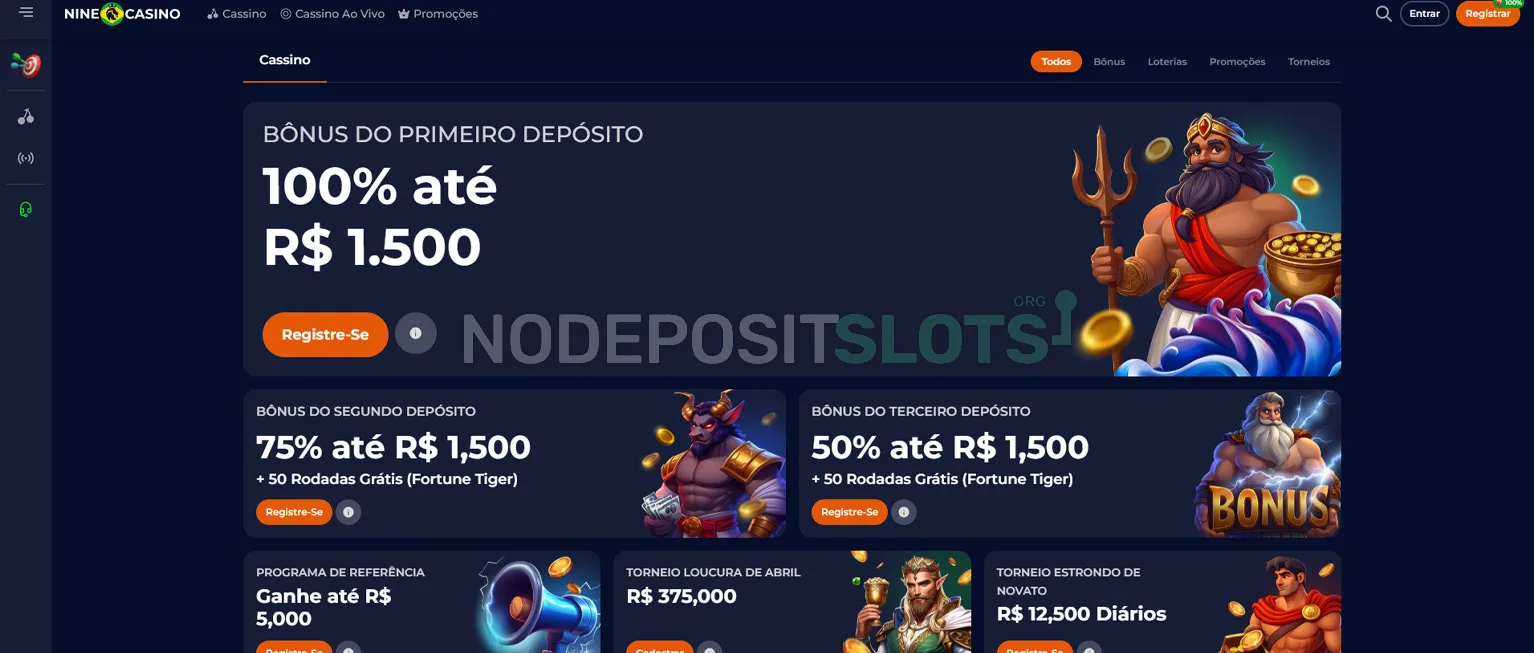Open the hamburger menu icon
Image resolution: width=1534 pixels, height=653 pixels.
click(26, 12)
